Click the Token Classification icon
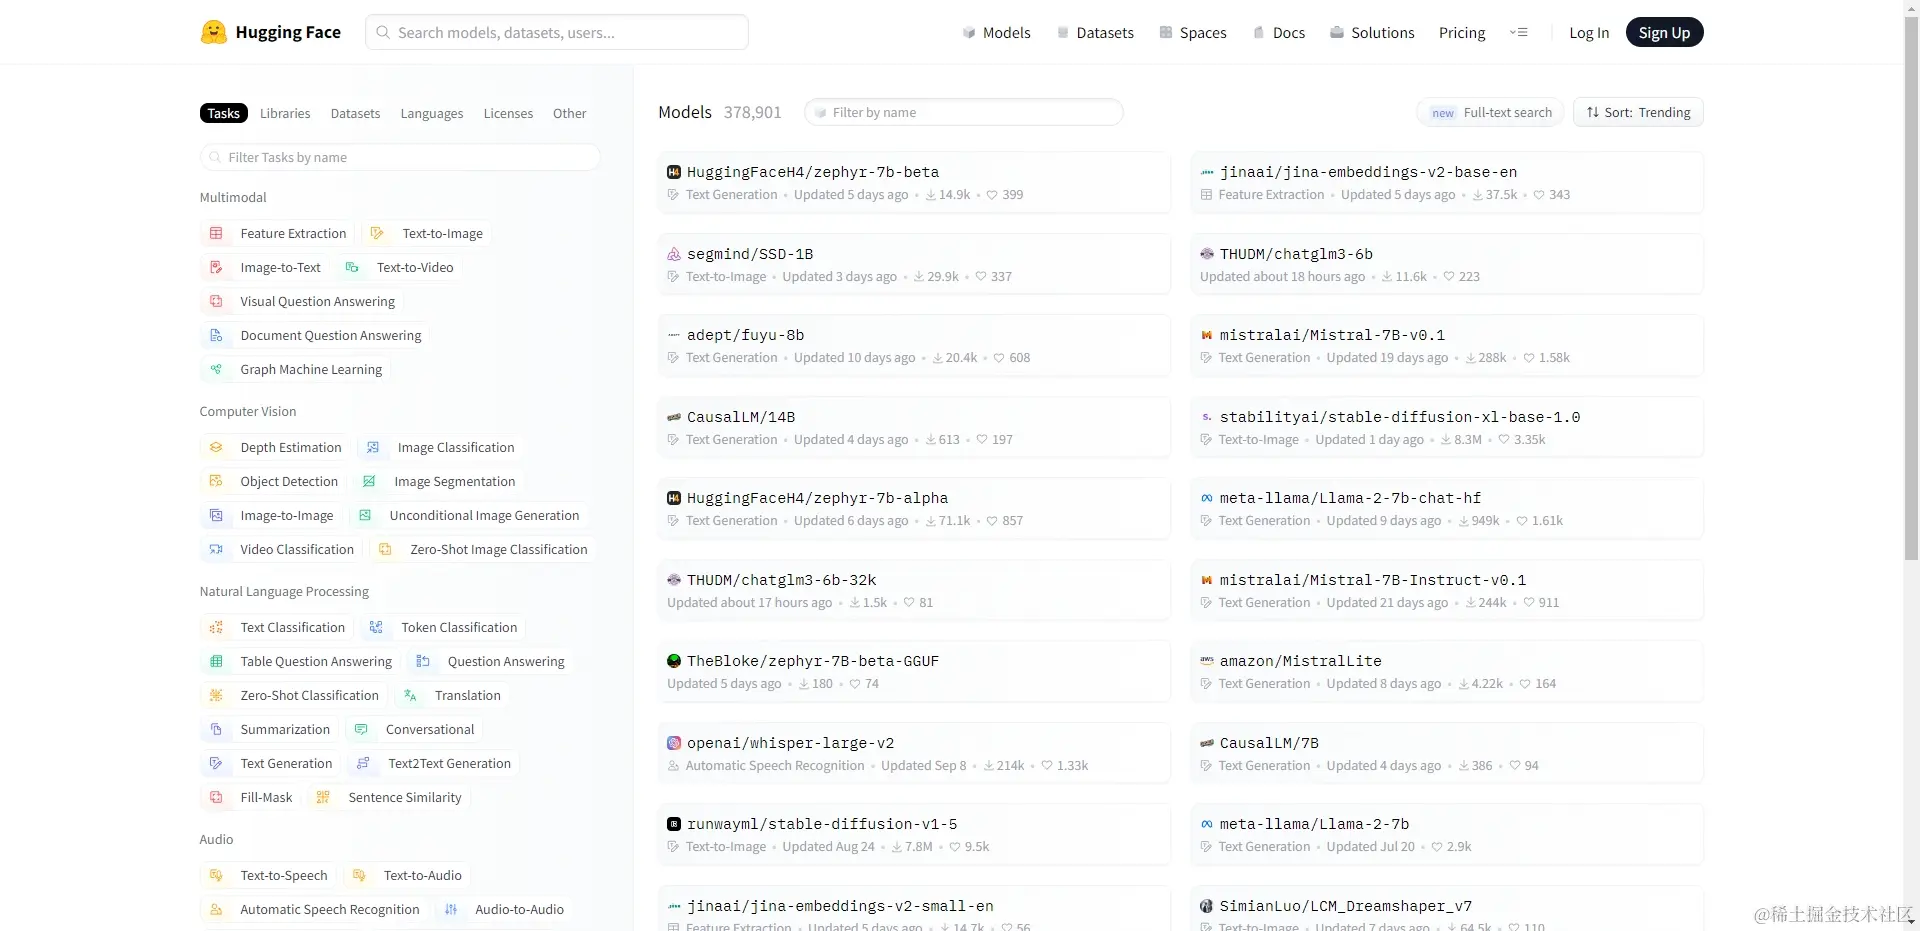This screenshot has height=931, width=1920. 376,627
